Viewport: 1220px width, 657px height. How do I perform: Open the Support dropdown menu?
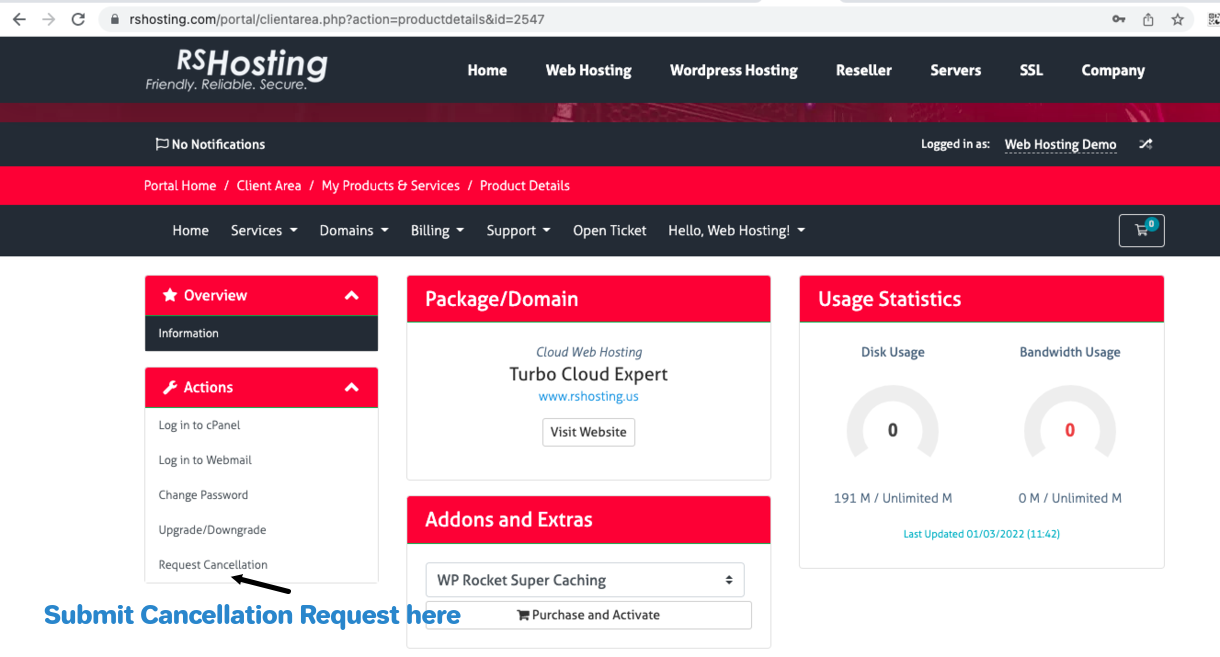(x=518, y=230)
